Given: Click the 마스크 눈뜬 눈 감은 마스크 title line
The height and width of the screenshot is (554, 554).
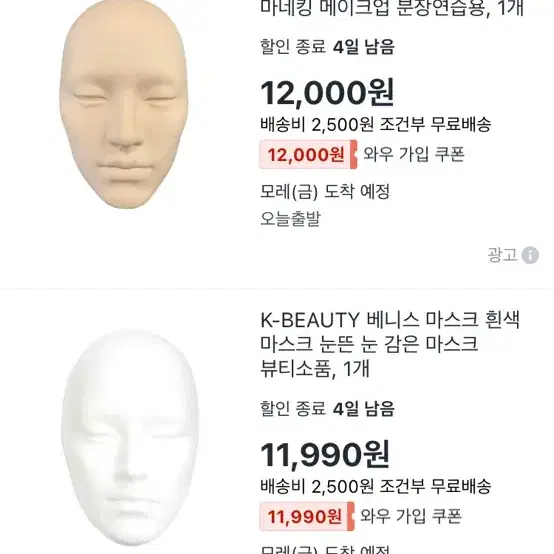Looking at the screenshot, I should pyautogui.click(x=369, y=344).
